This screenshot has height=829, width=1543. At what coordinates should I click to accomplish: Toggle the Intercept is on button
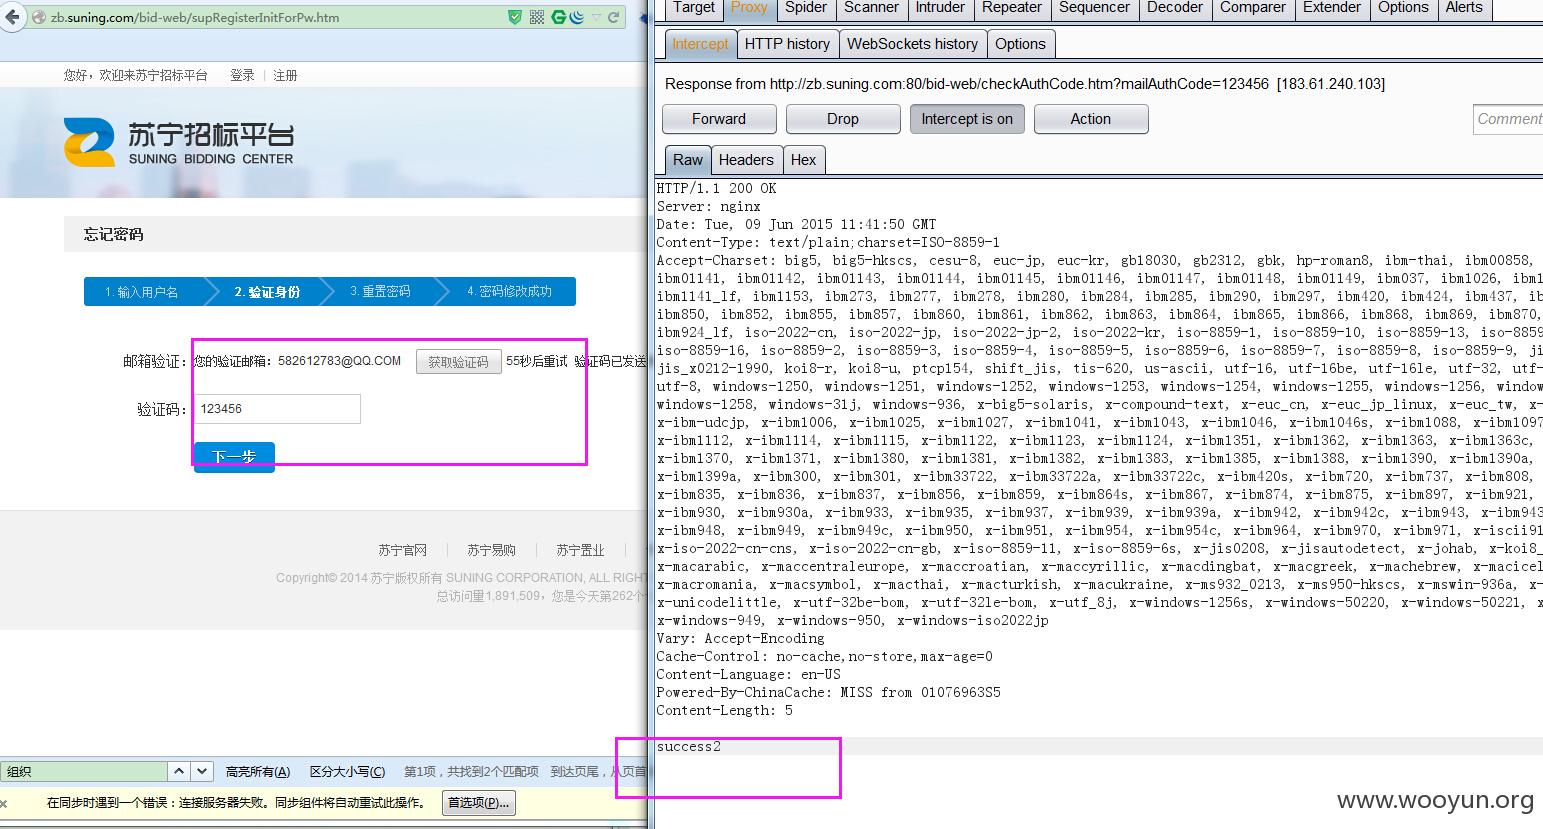pyautogui.click(x=967, y=119)
